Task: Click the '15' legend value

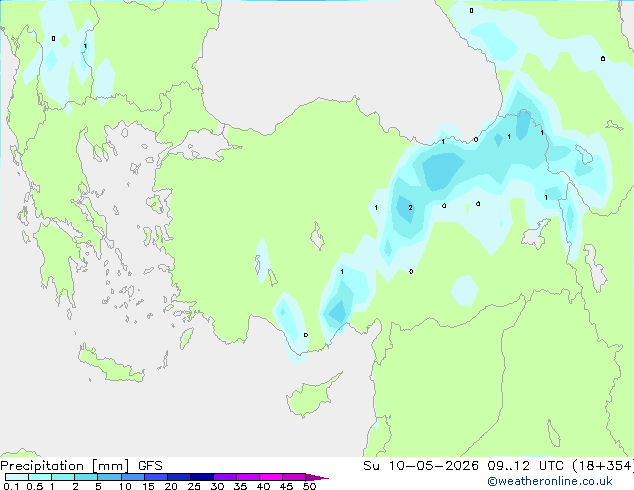Action: 148,486
